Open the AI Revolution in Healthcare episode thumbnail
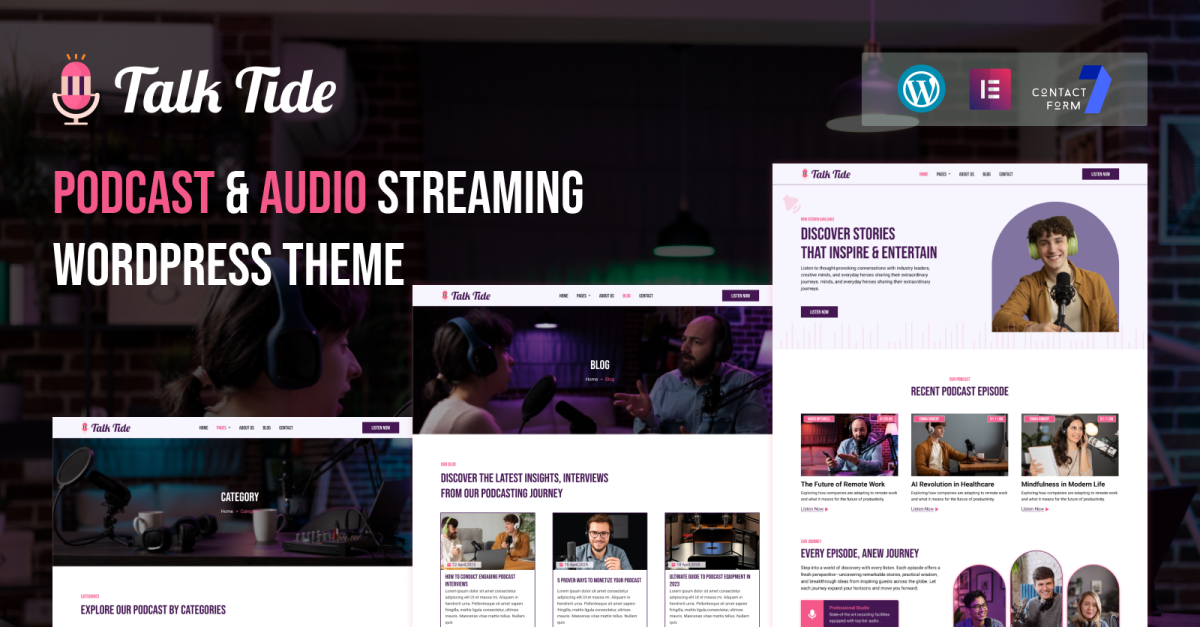 [945, 444]
